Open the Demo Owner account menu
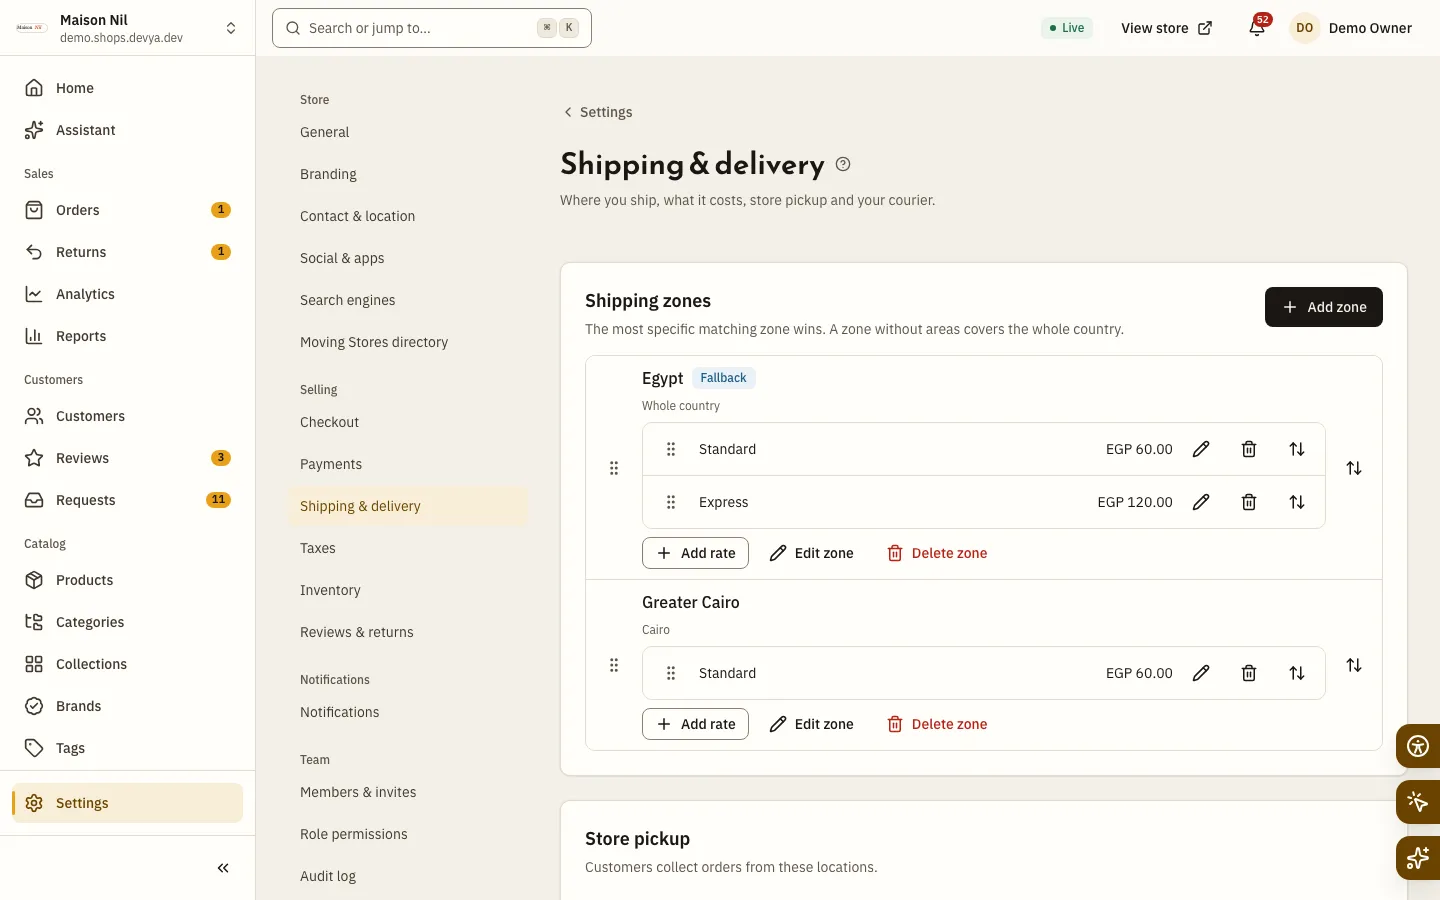Screen dimensions: 1440x900 point(1352,28)
